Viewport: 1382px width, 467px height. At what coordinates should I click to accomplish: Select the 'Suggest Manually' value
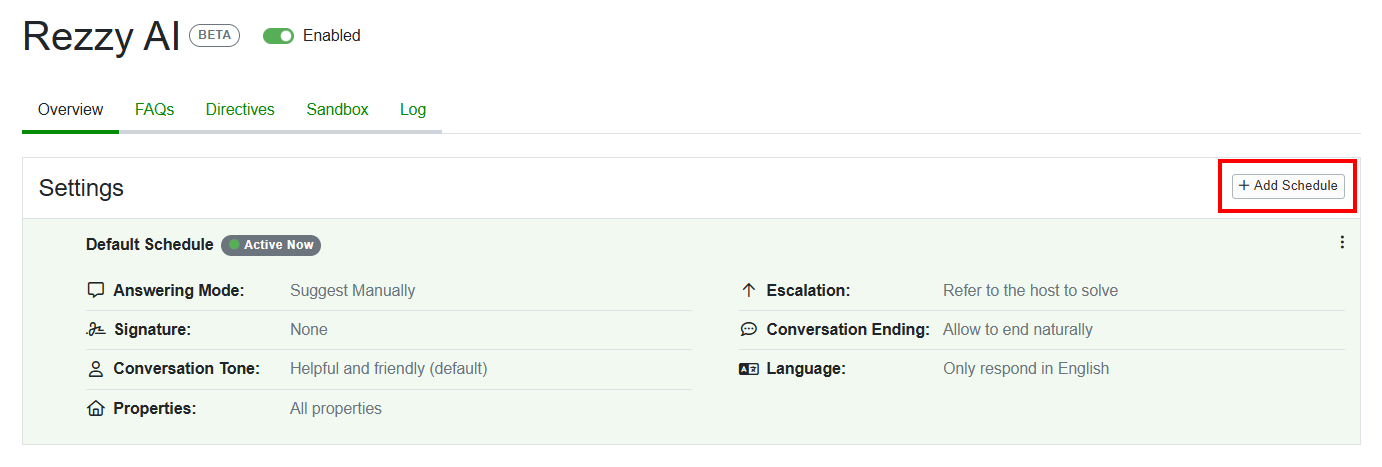click(x=352, y=291)
